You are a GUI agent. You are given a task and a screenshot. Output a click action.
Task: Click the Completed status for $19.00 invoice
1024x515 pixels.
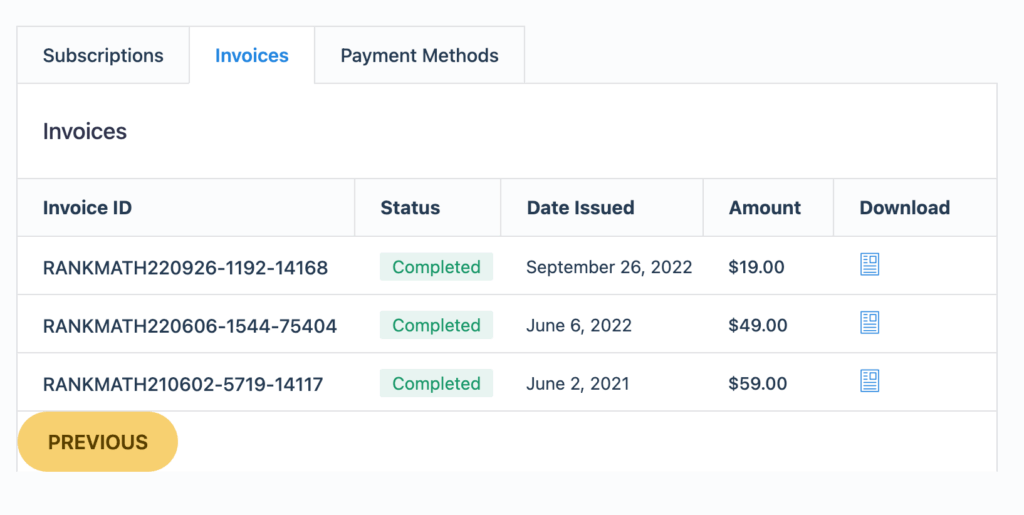coord(436,267)
